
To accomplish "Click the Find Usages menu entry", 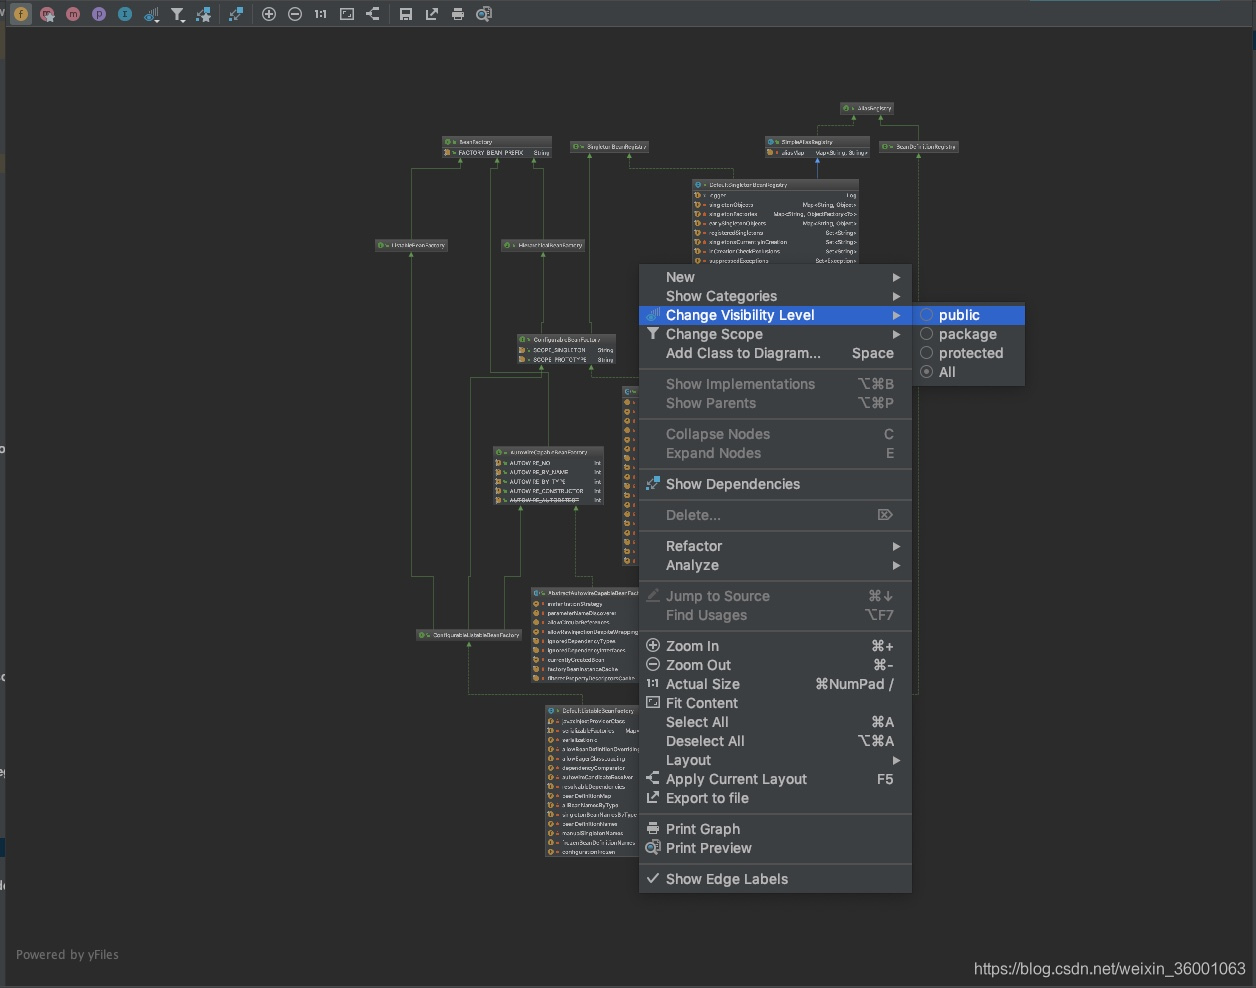I will point(775,615).
